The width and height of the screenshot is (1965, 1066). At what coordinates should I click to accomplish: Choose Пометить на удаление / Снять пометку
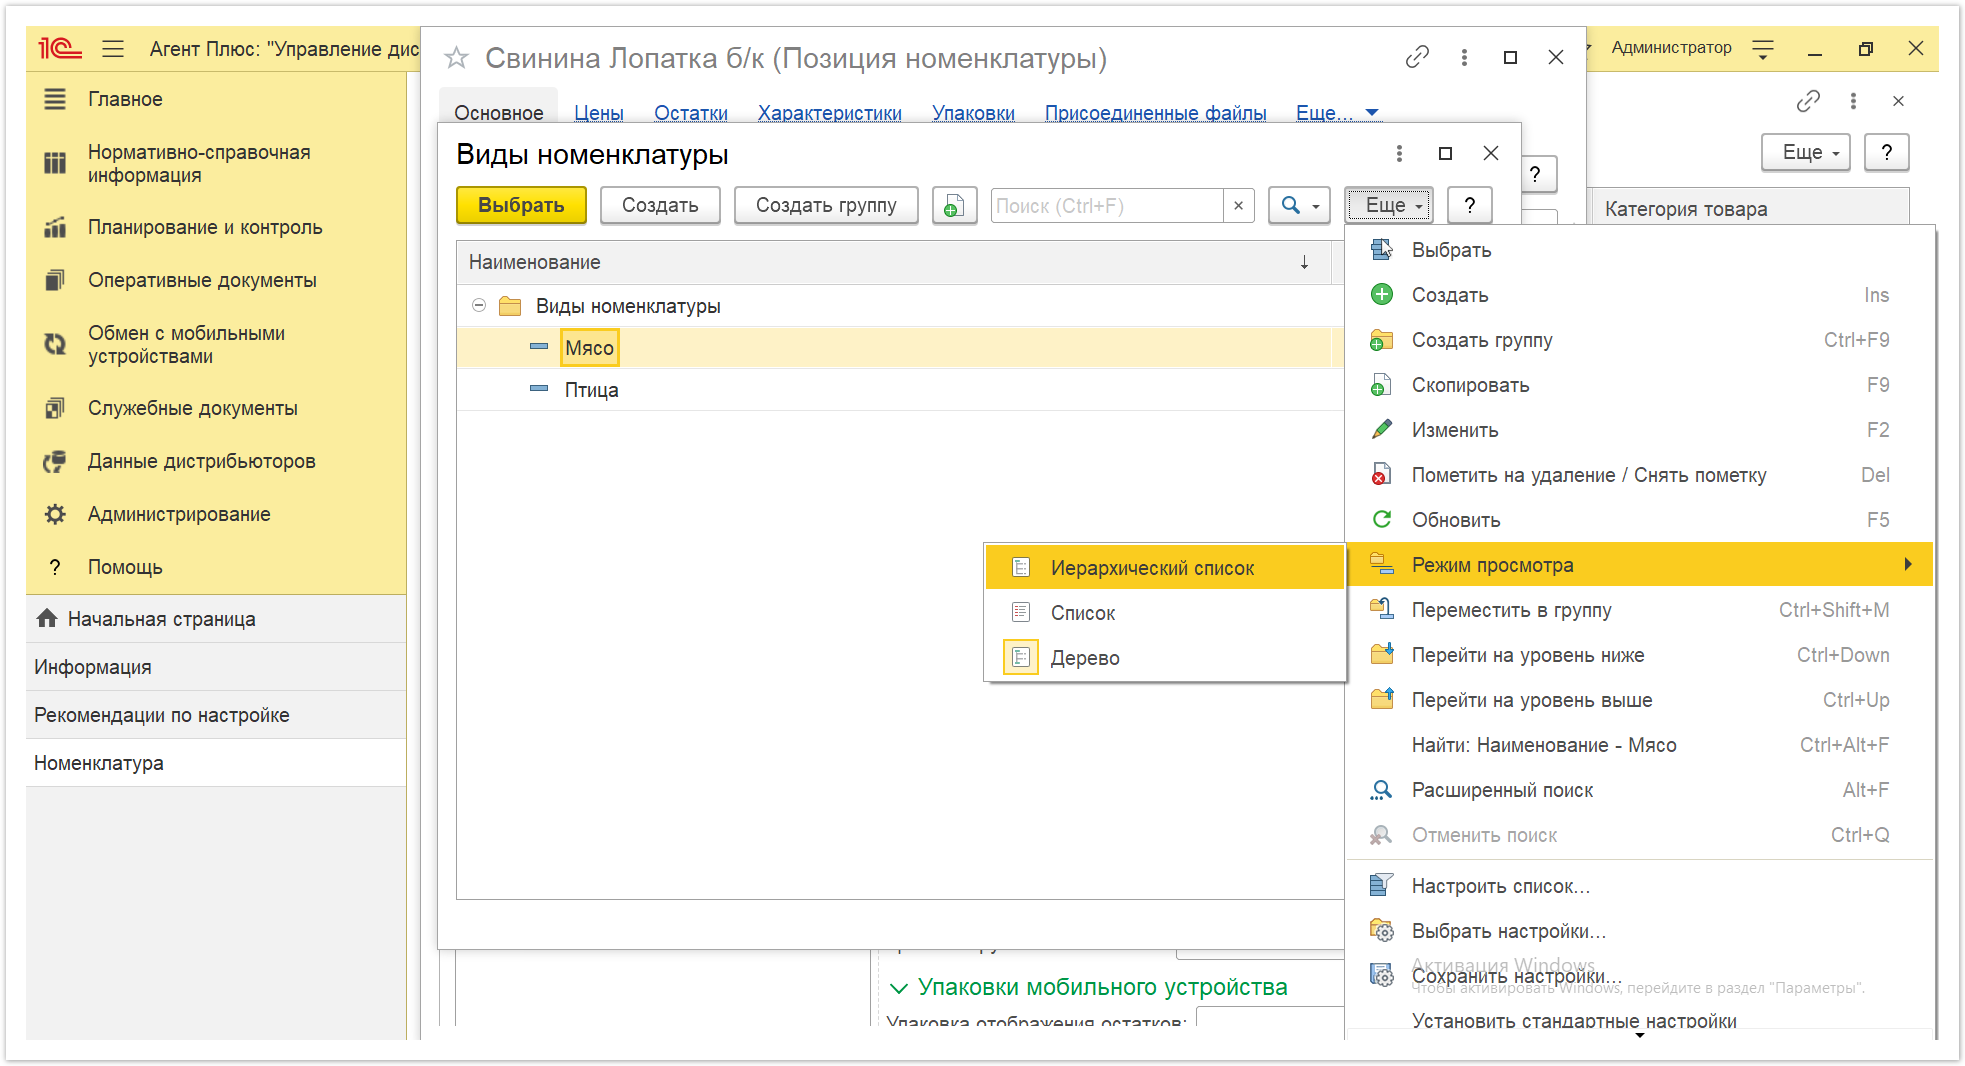pos(1639,475)
